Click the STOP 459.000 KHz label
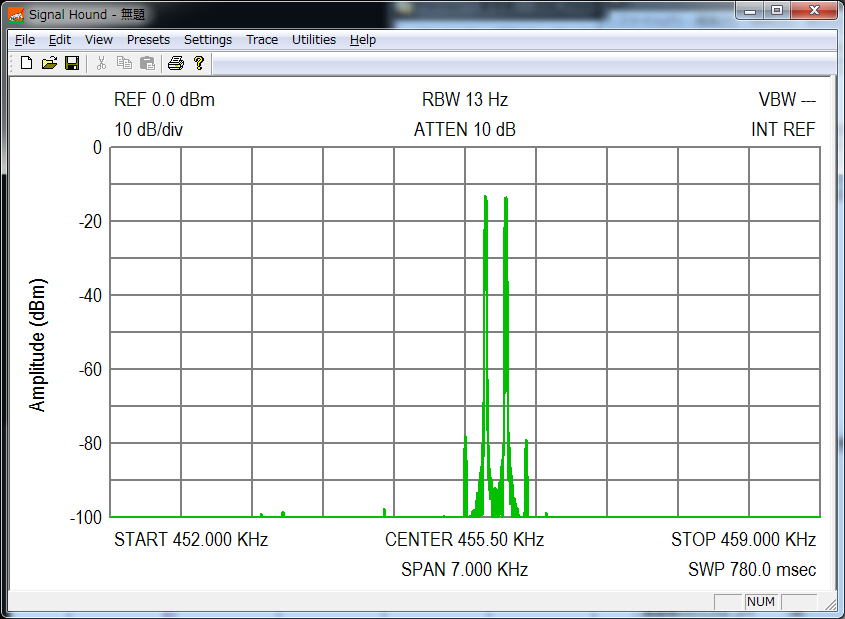845x619 pixels. pyautogui.click(x=743, y=539)
